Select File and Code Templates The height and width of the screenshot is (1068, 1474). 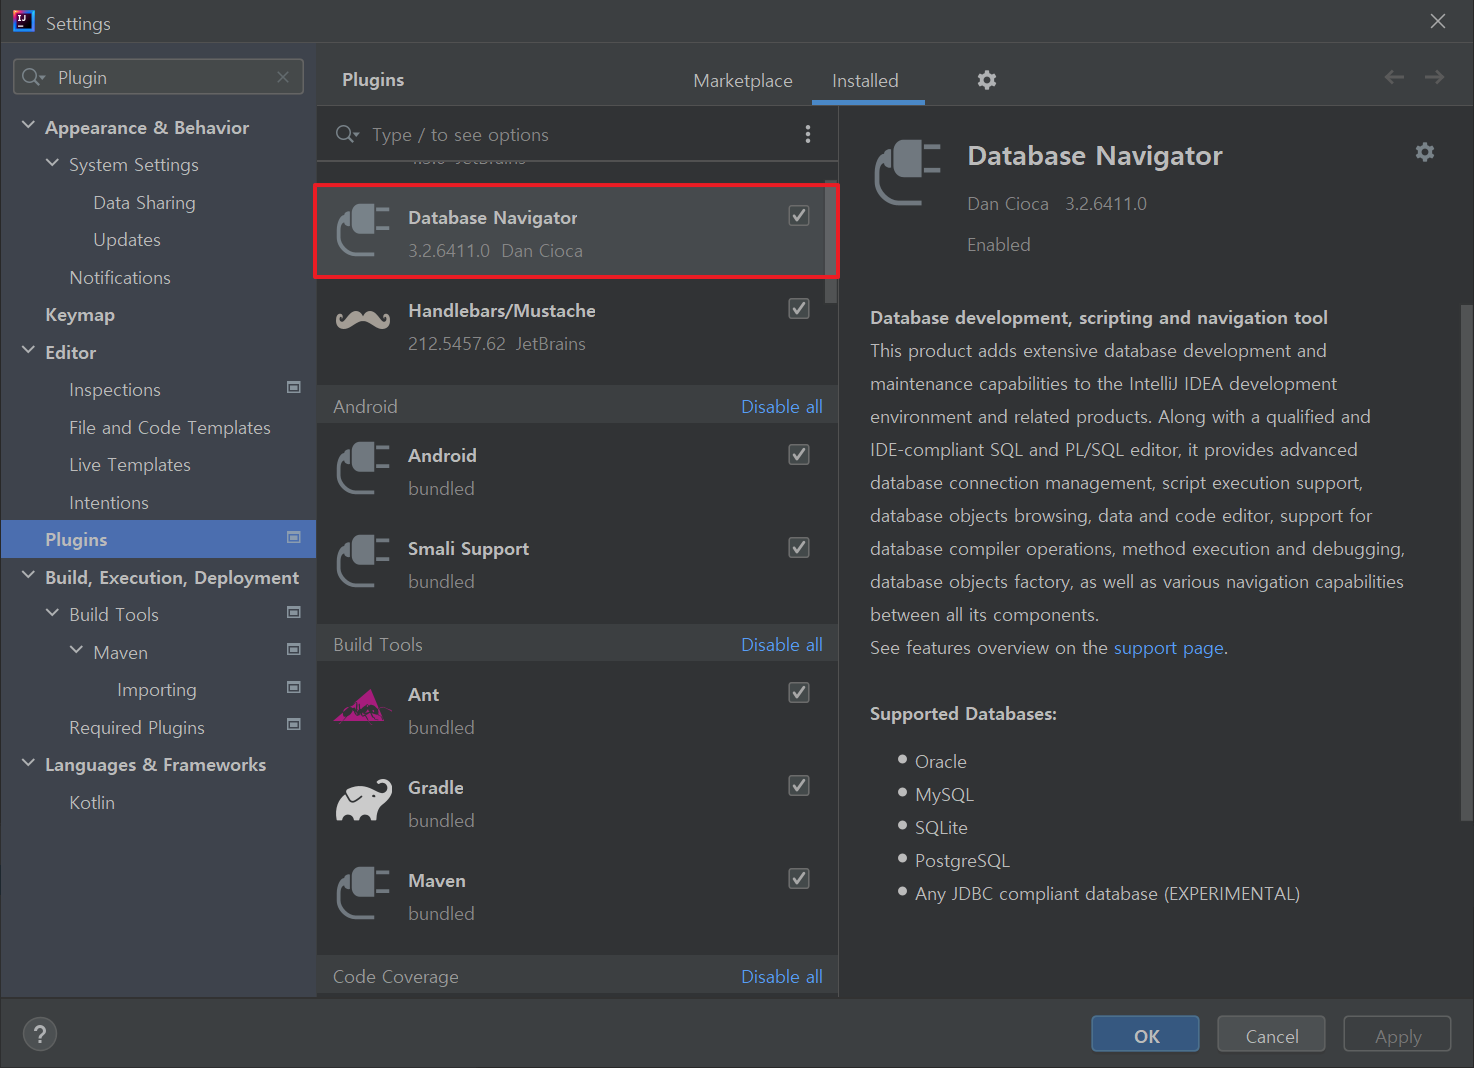170,428
